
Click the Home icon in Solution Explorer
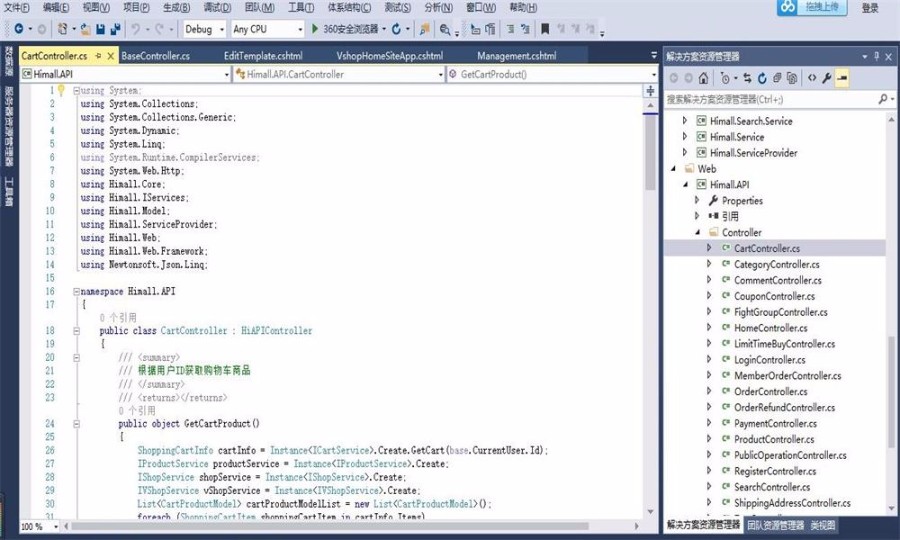click(x=704, y=77)
